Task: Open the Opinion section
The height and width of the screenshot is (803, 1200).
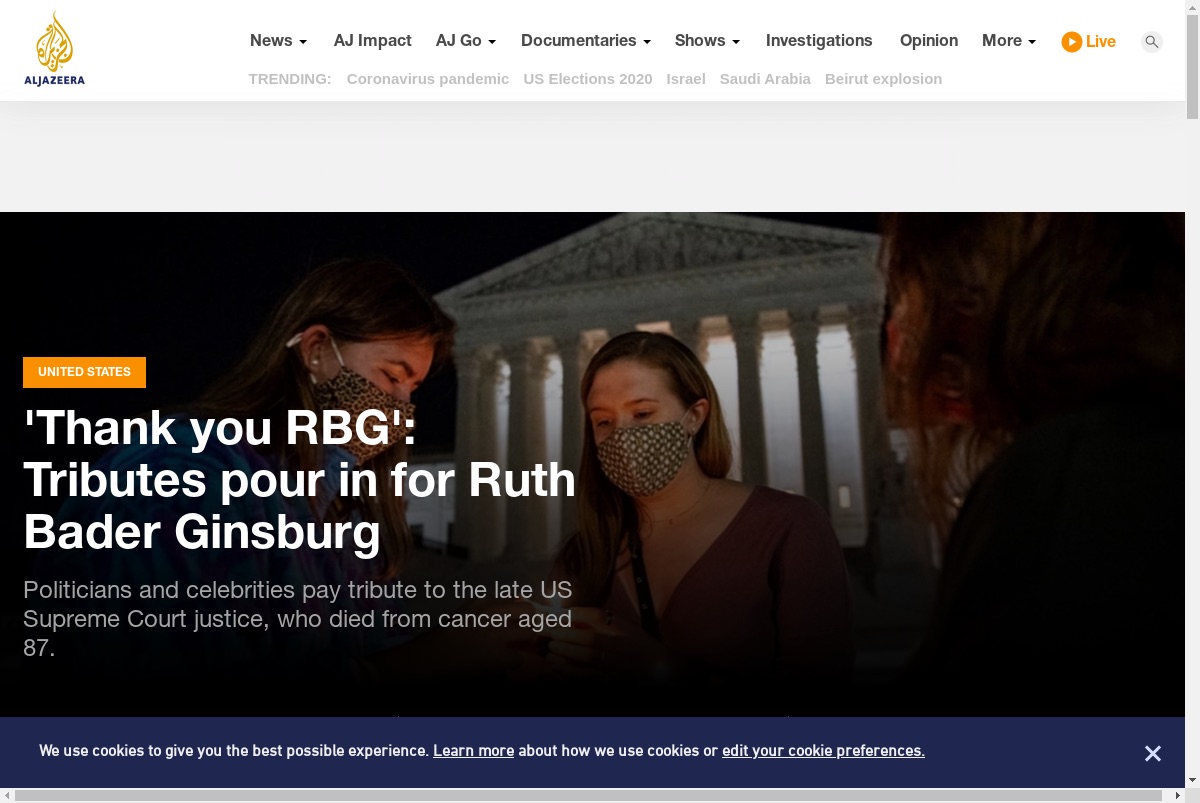Action: click(x=929, y=41)
